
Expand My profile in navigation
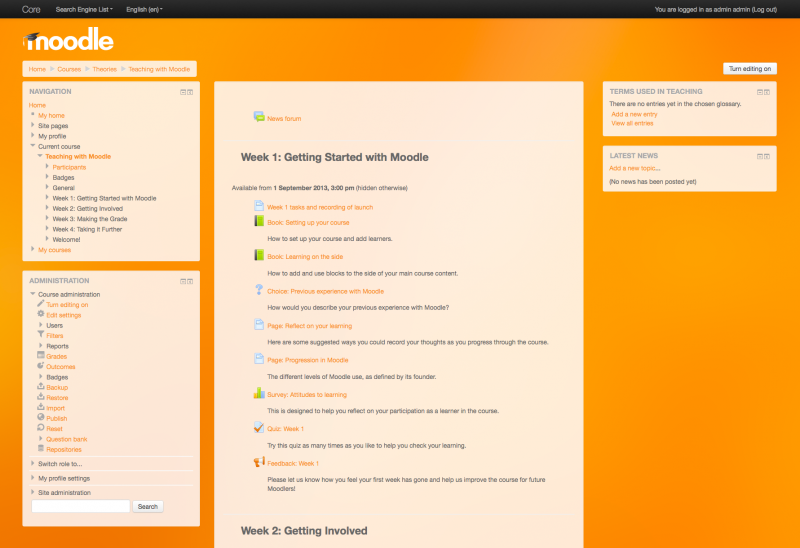[x=33, y=135]
